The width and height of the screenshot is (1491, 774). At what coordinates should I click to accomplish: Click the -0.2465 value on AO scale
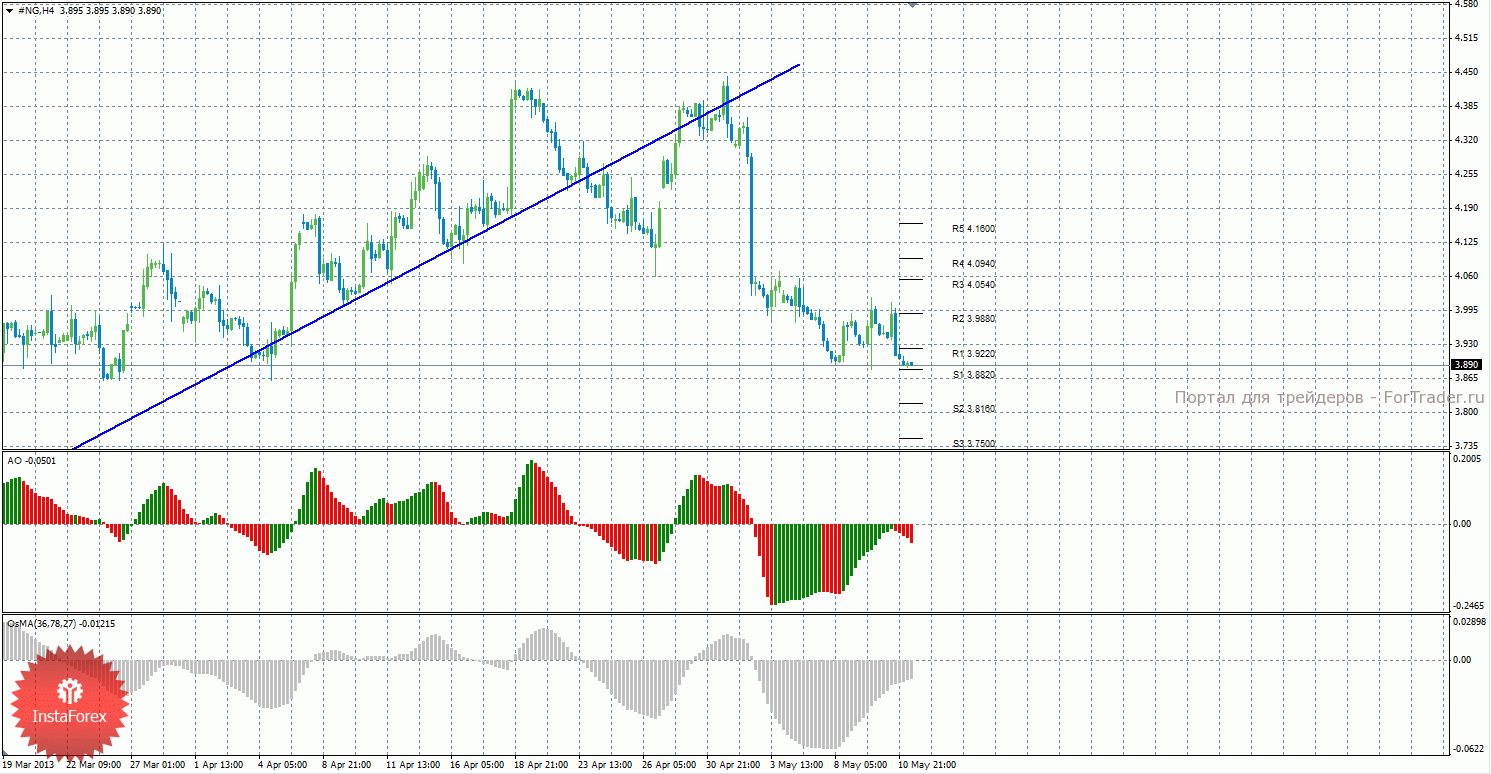coord(1466,606)
